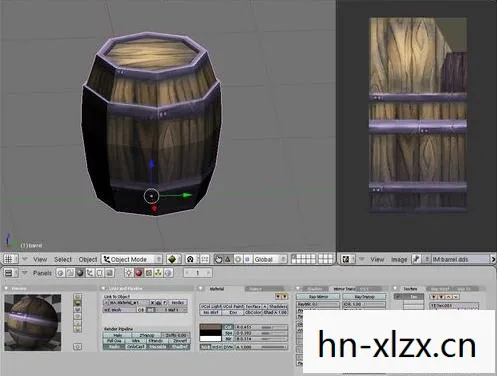Toggle UV editor header menu collapse arrow
497x376 pixels.
(x=361, y=259)
